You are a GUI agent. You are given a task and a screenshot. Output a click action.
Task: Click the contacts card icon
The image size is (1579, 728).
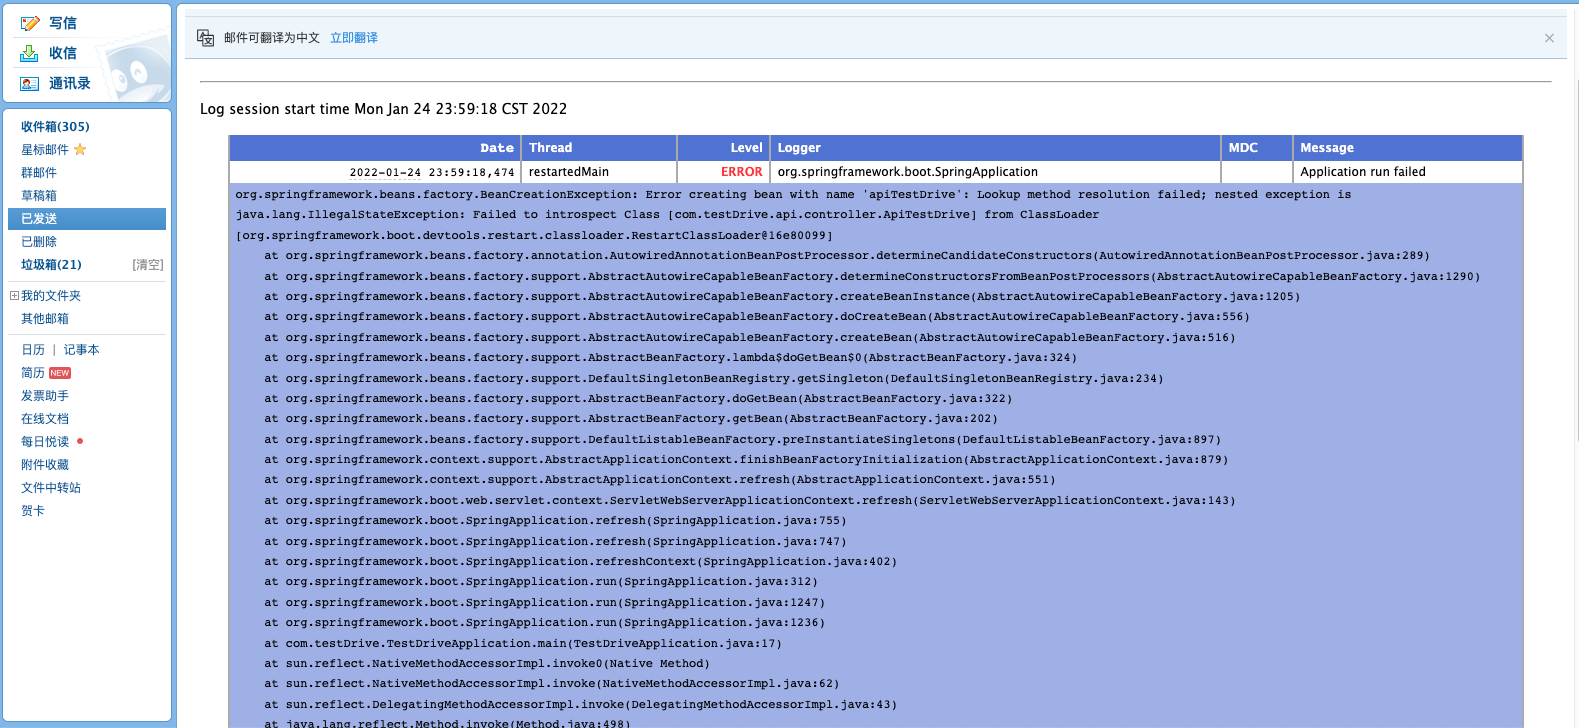[x=30, y=84]
